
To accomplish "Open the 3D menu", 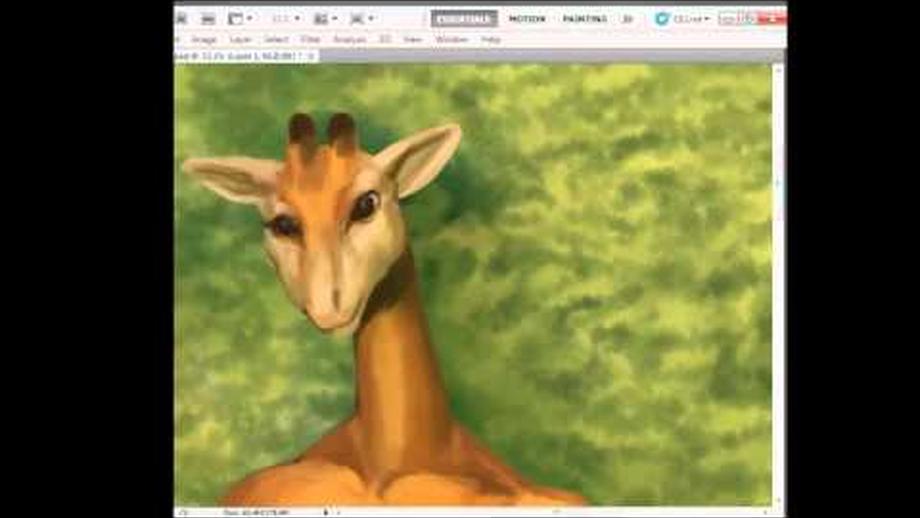I will (385, 39).
